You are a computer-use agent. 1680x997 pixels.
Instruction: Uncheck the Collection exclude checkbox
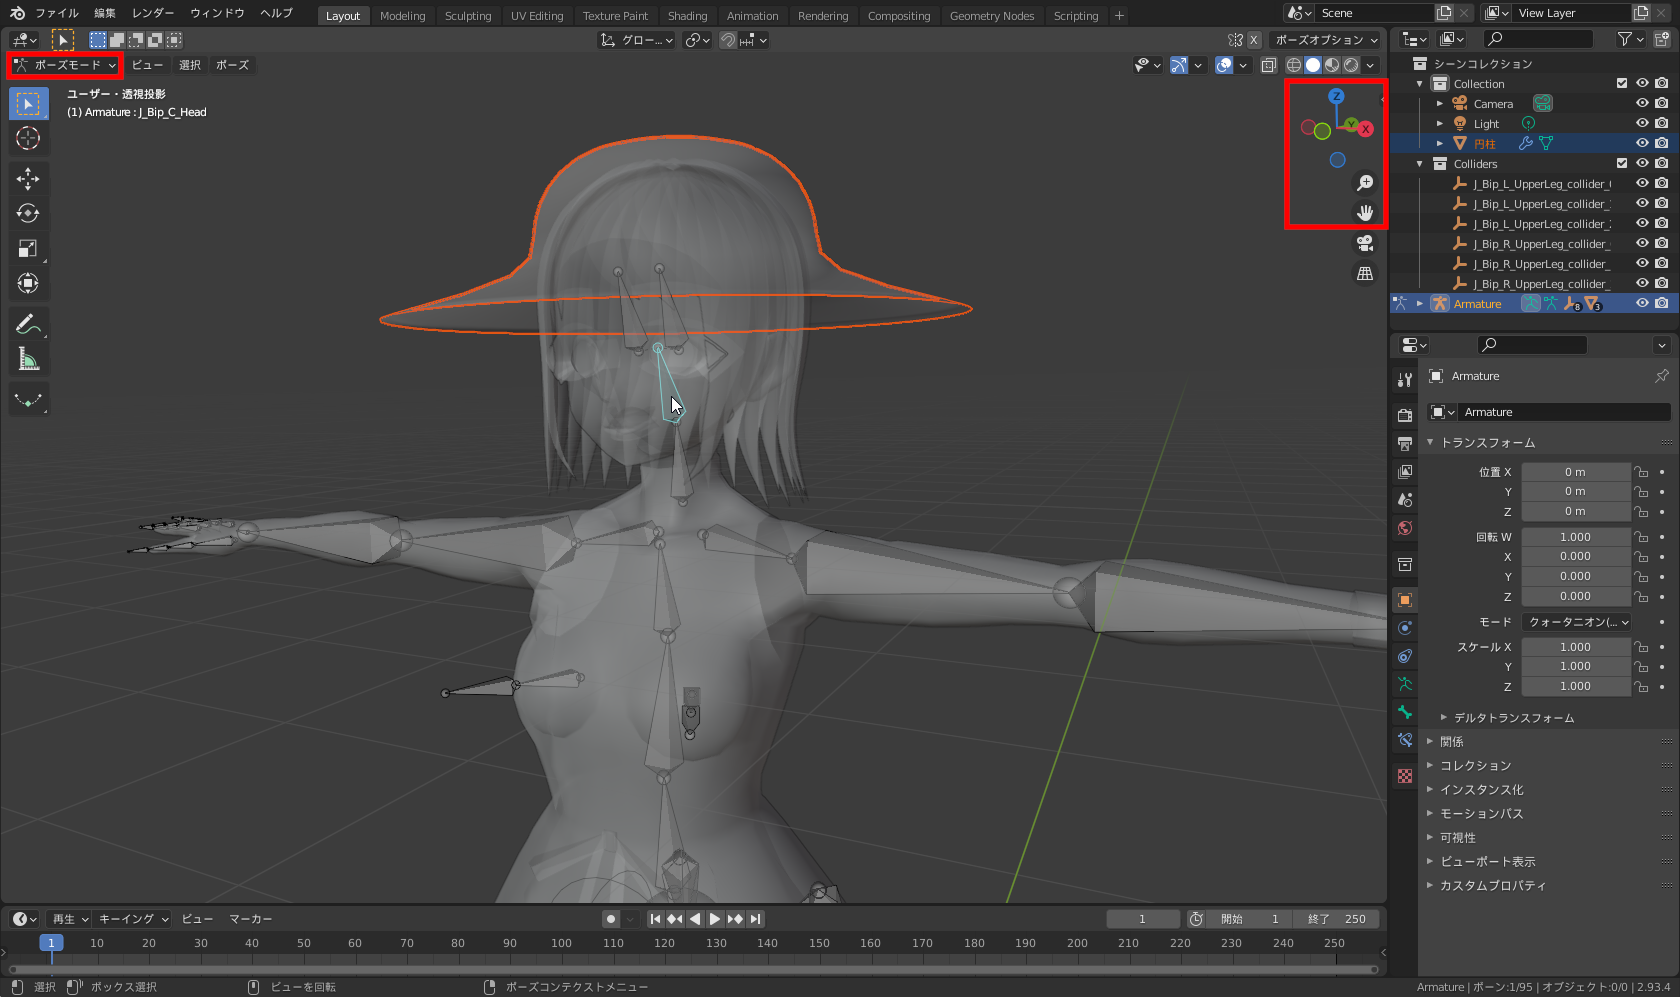coord(1622,83)
